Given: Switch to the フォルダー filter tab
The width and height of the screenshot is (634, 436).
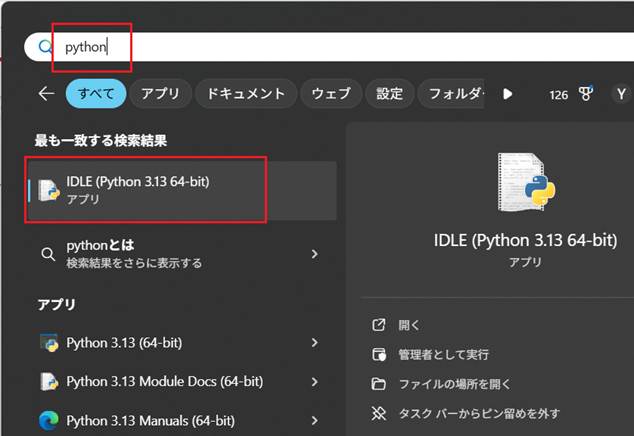Looking at the screenshot, I should tap(451, 94).
